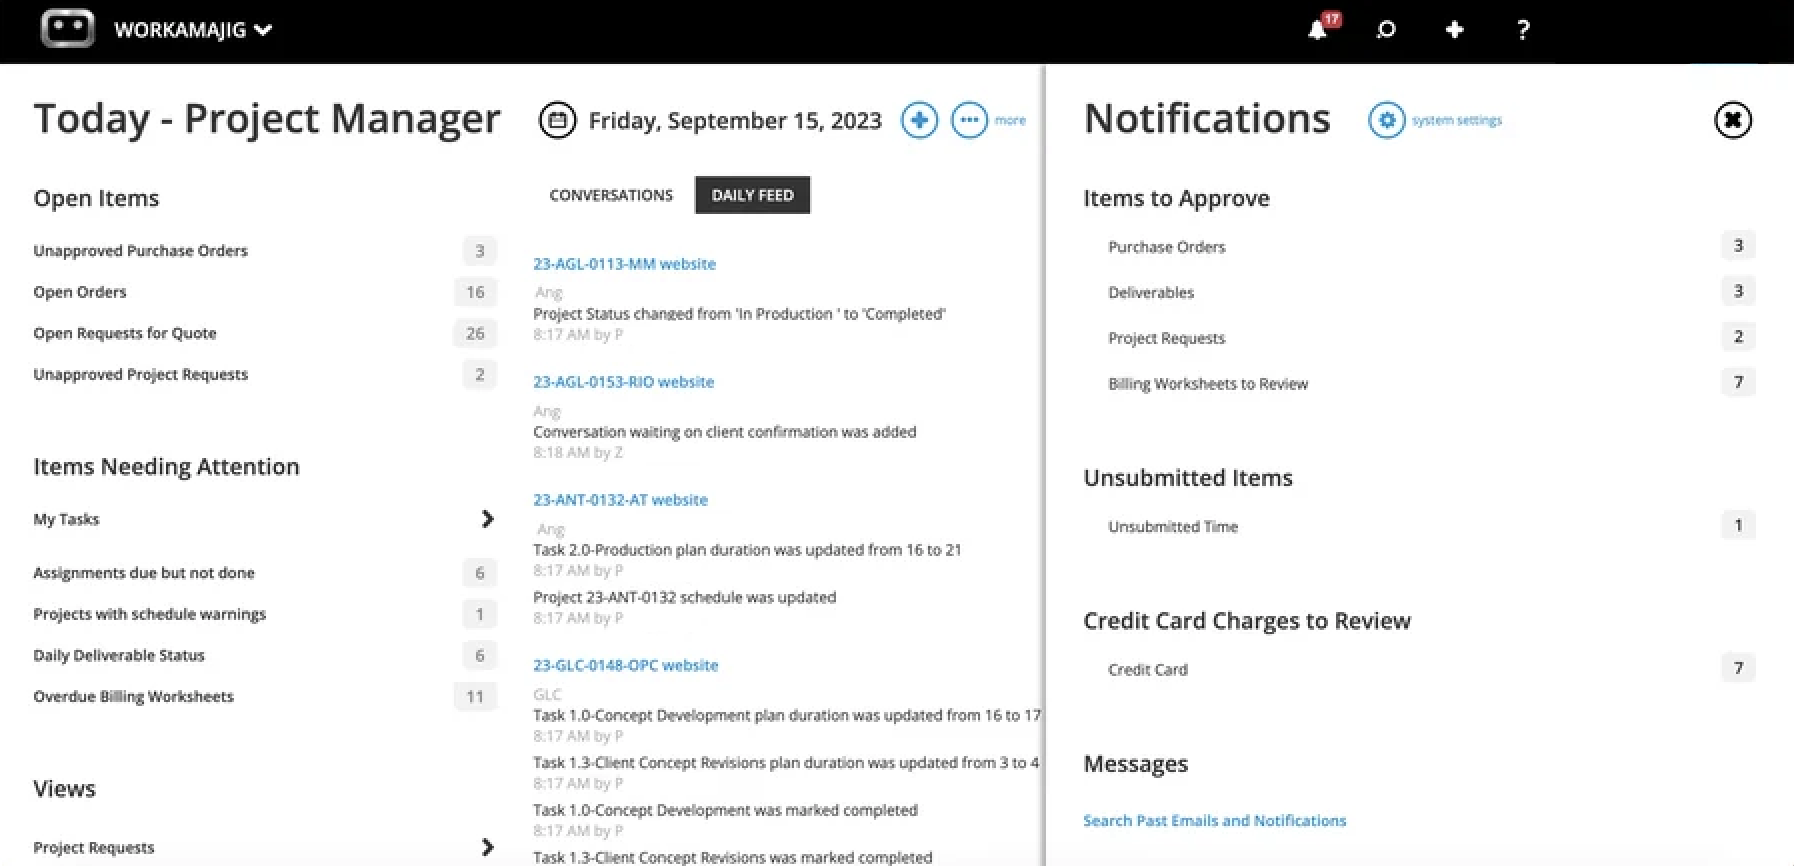Click the circled ellipsis more icon

coord(968,121)
